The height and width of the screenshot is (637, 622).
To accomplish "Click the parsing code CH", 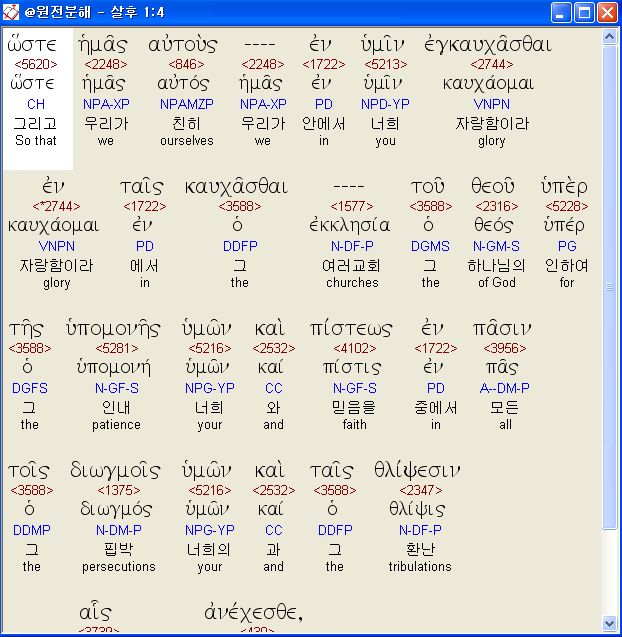I will 36,104.
